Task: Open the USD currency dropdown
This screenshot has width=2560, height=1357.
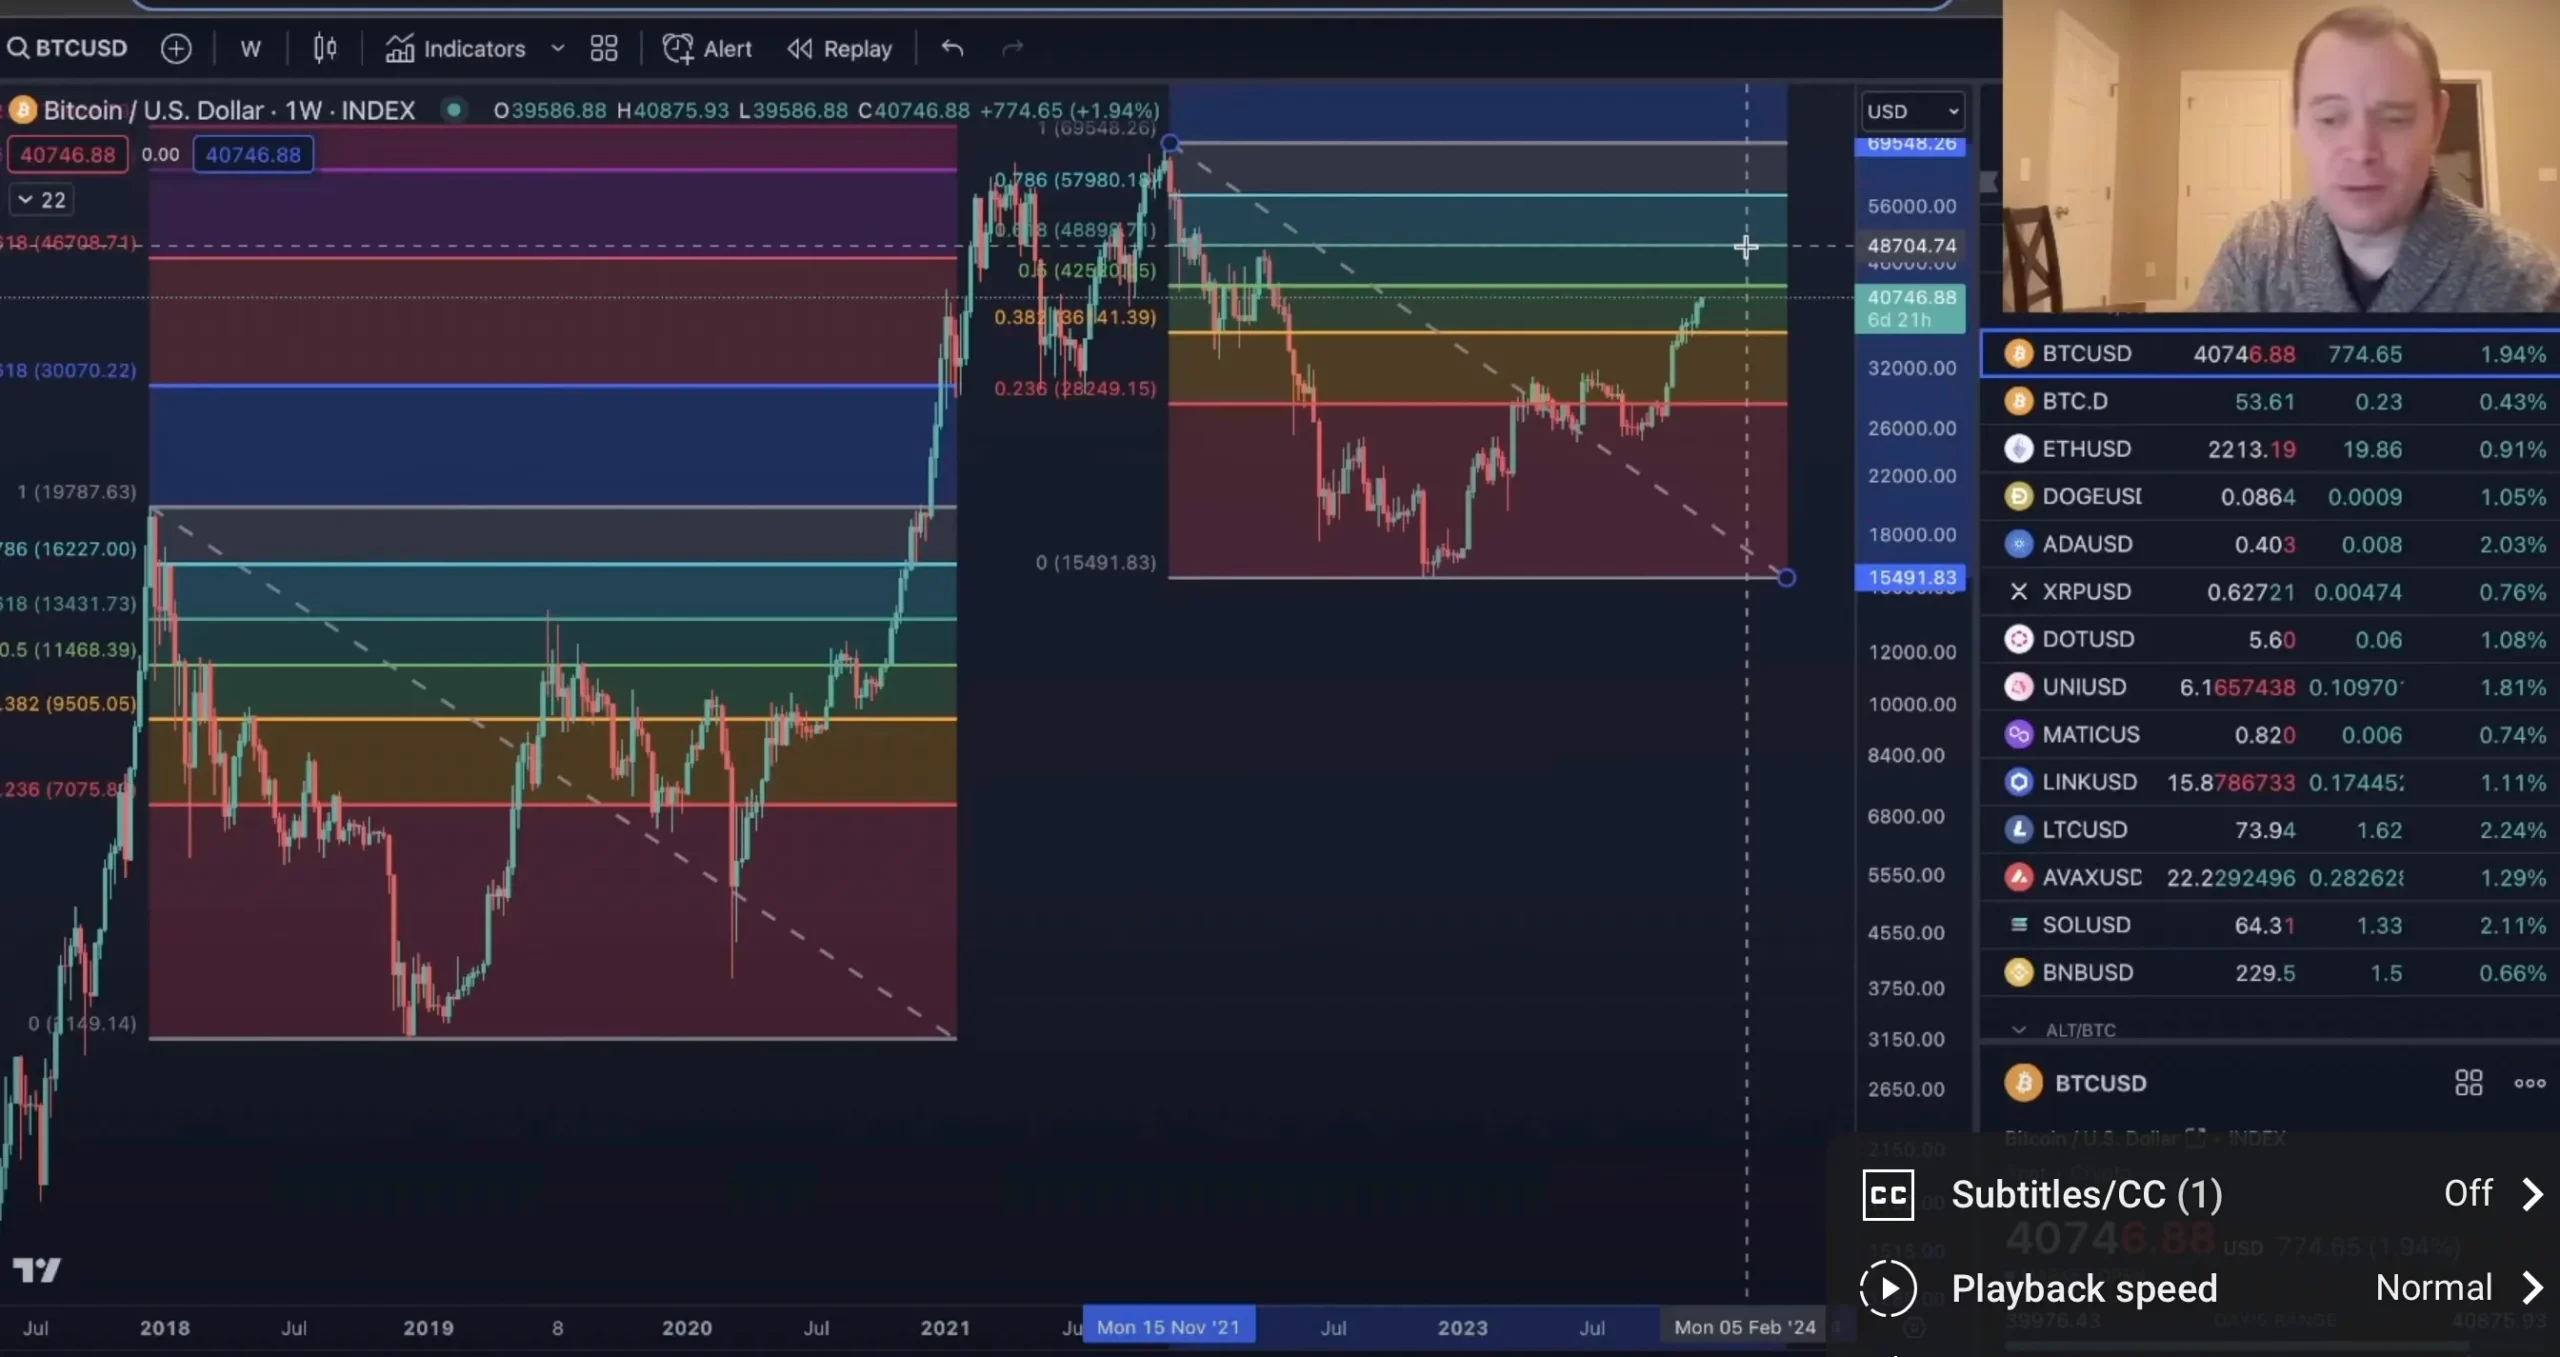Action: click(x=1911, y=111)
